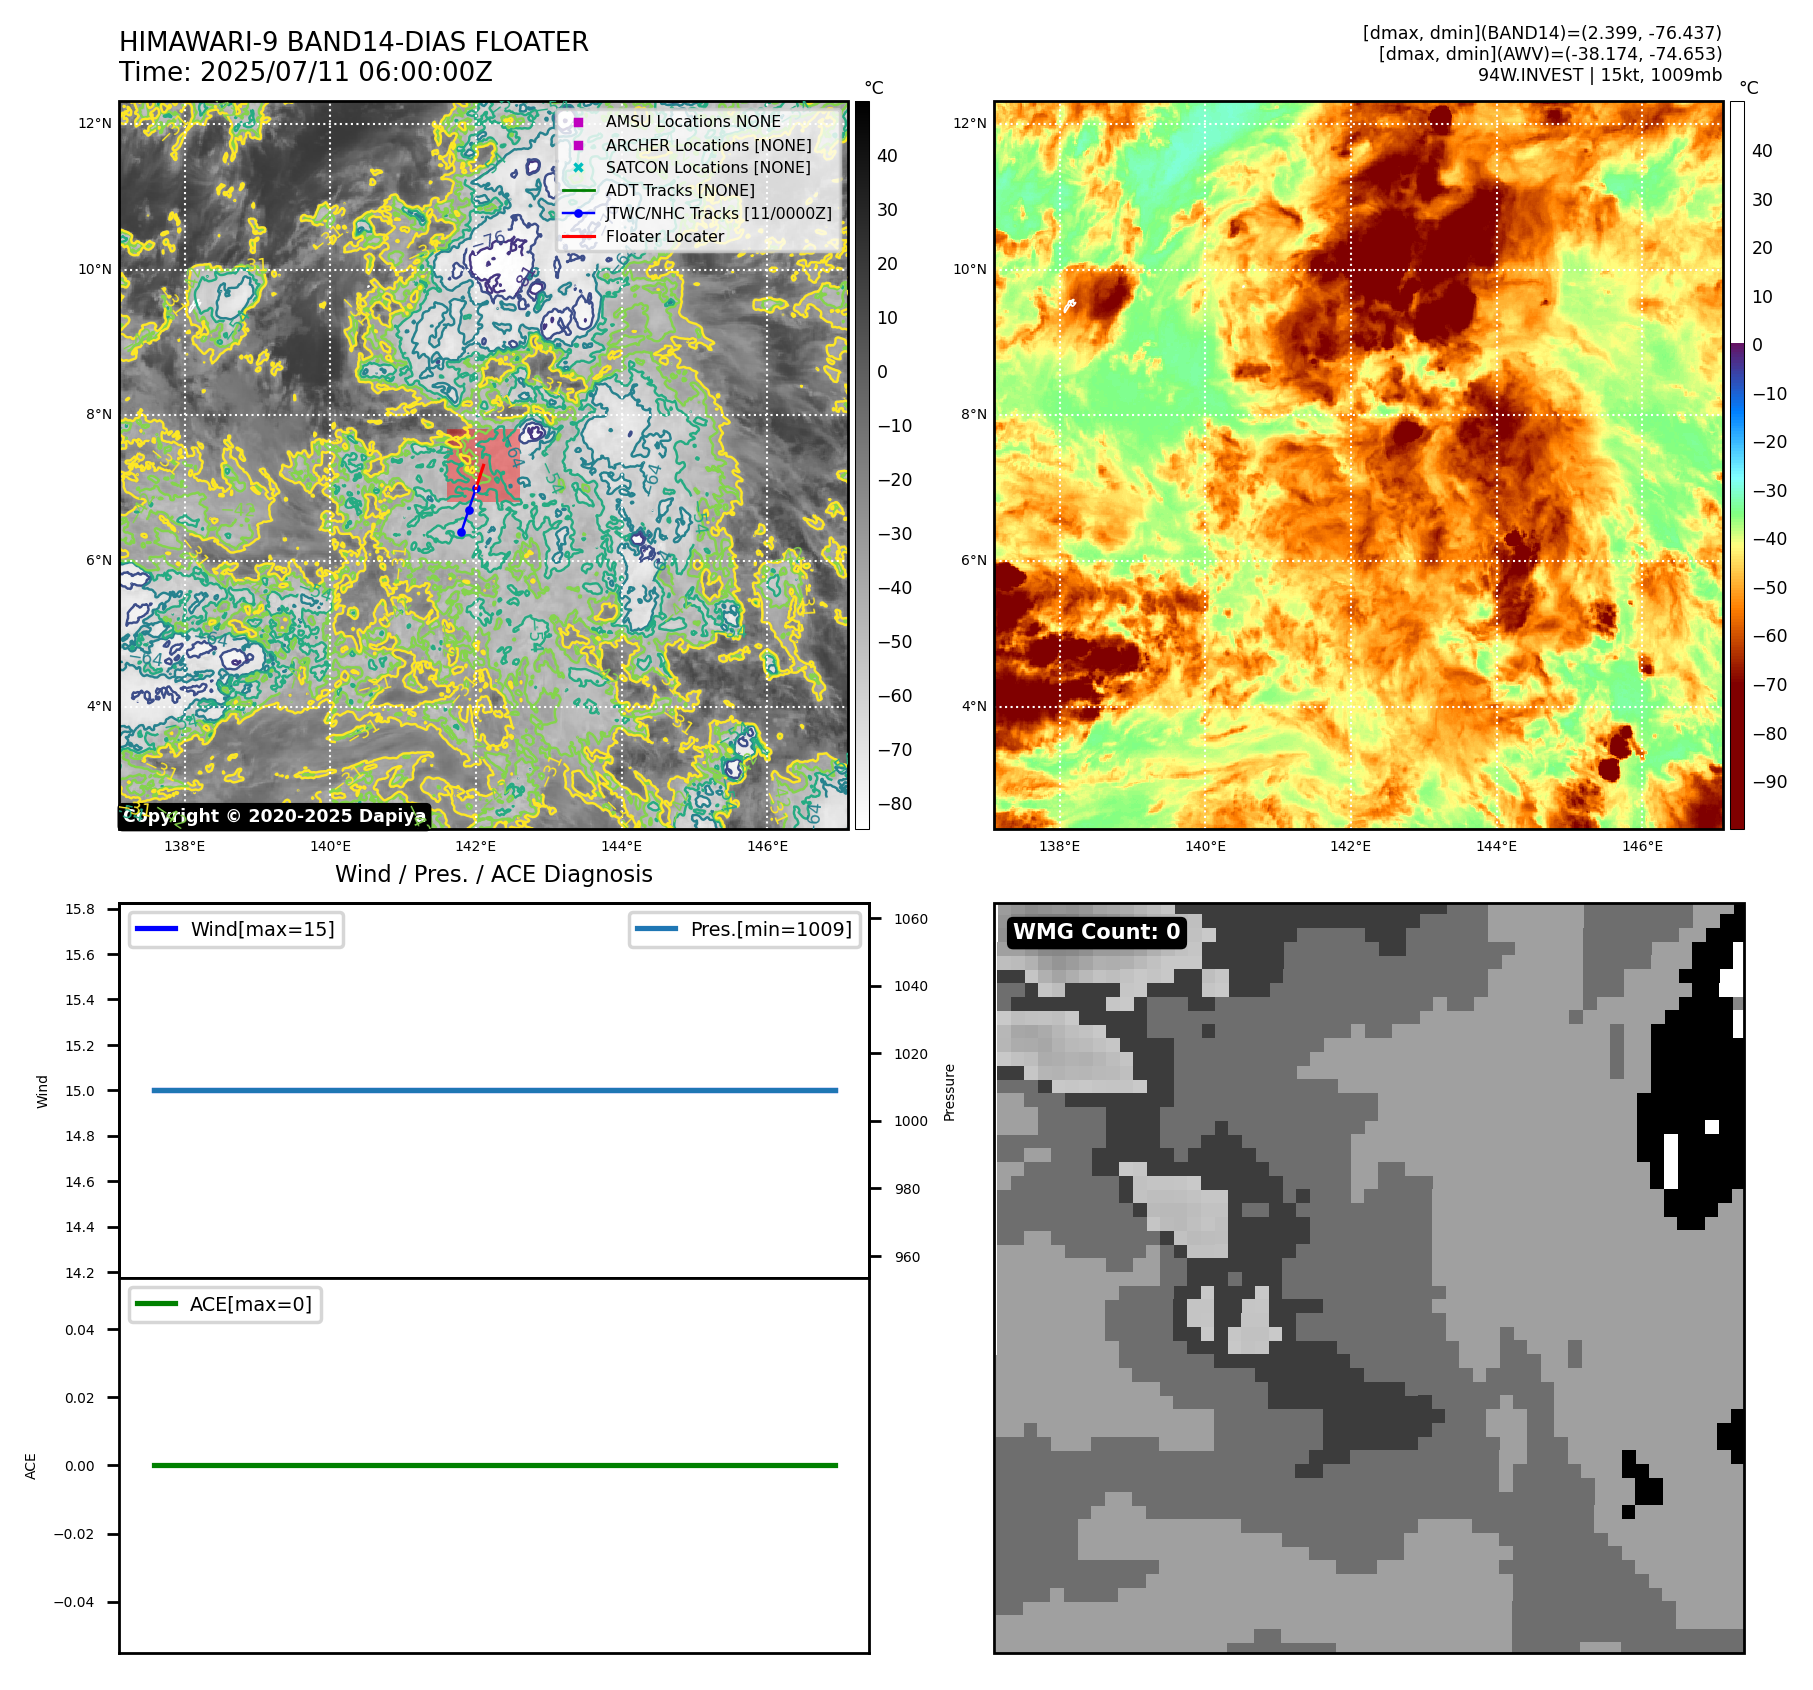This screenshot has height=1690, width=1813.
Task: Click the -80 tick on grayscale colorbar
Action: point(895,804)
